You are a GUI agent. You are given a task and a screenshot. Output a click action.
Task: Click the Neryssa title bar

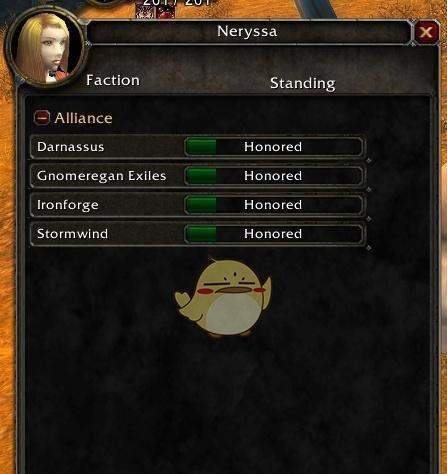point(248,32)
